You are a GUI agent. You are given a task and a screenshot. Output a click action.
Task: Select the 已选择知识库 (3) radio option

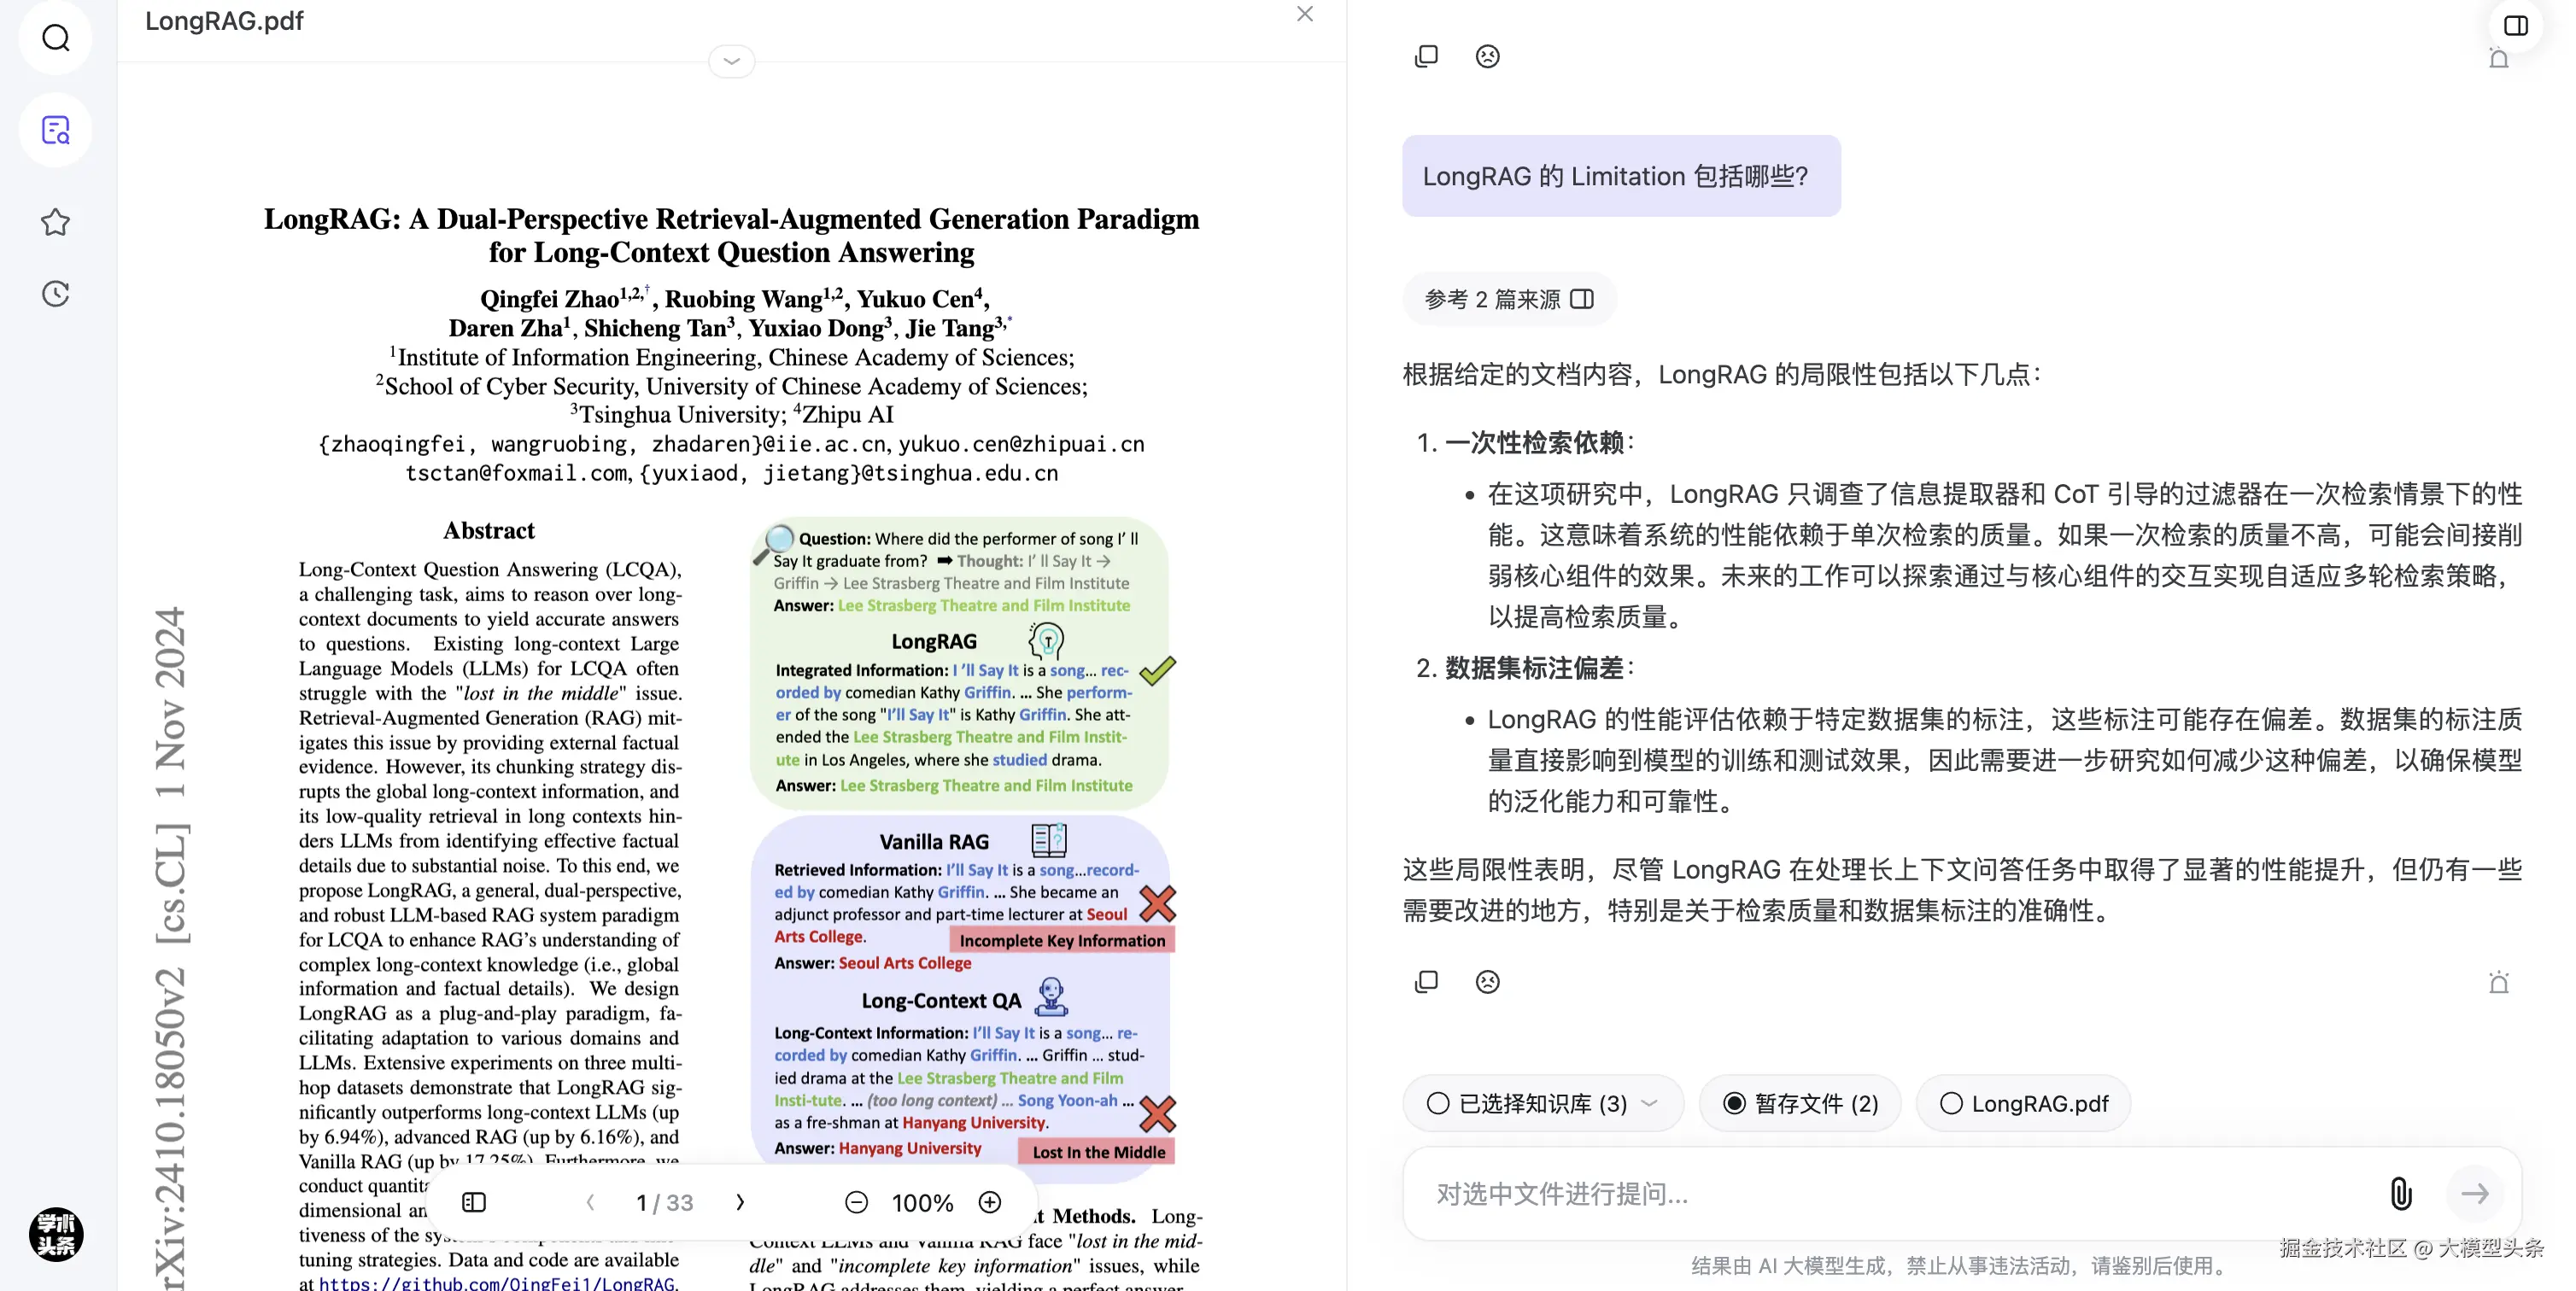1438,1103
